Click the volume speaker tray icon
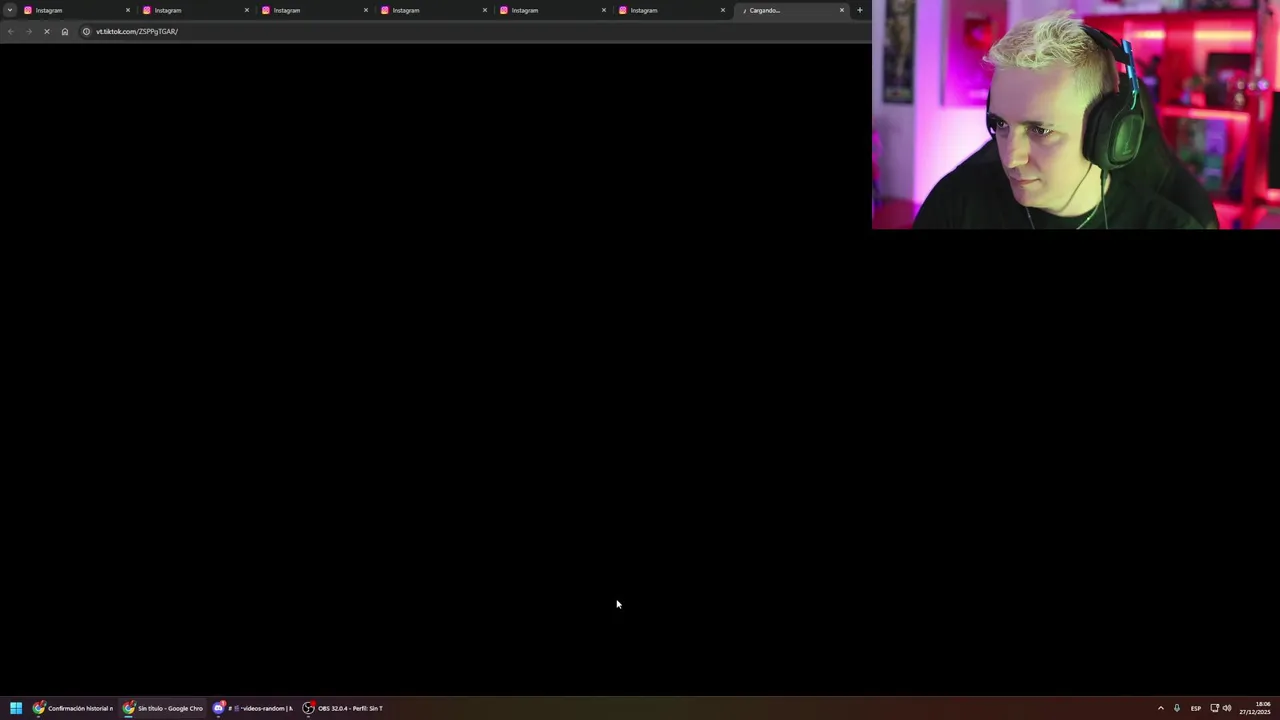Image resolution: width=1280 pixels, height=720 pixels. (x=1227, y=708)
